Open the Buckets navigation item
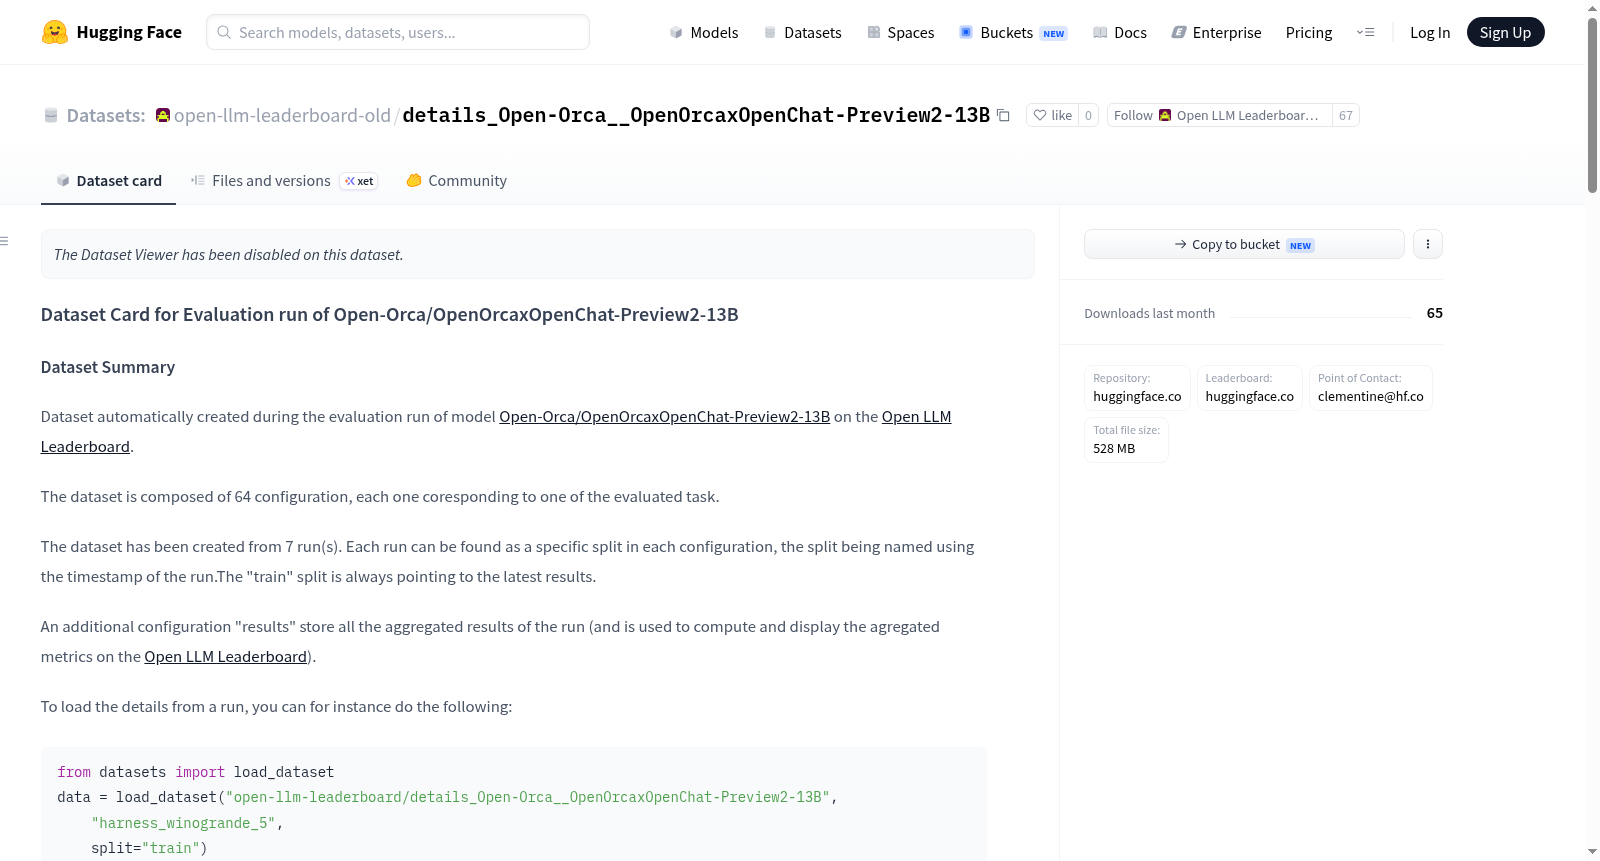 click(1013, 32)
